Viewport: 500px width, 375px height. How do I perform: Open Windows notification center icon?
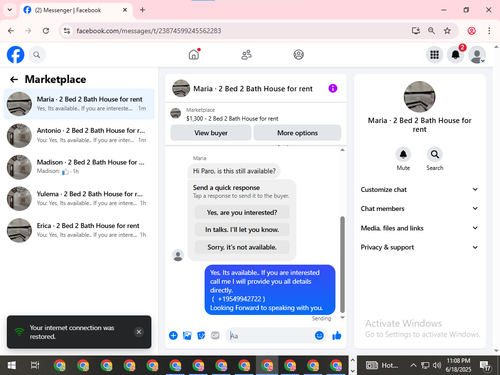485,366
